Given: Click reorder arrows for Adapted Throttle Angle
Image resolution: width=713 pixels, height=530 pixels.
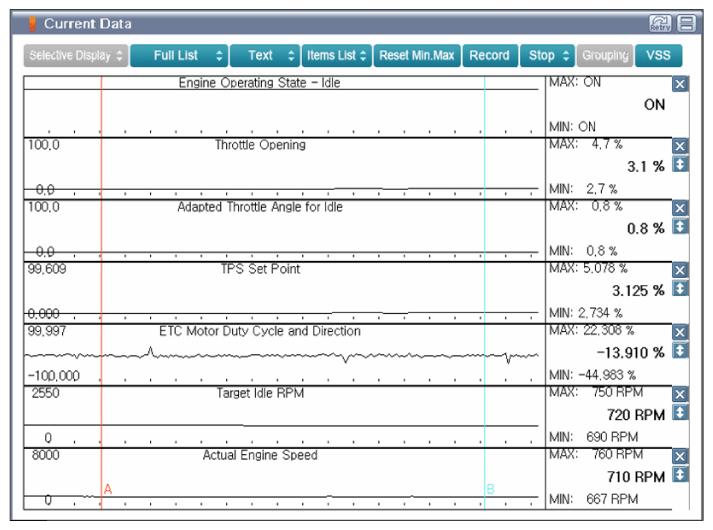Looking at the screenshot, I should (x=681, y=226).
